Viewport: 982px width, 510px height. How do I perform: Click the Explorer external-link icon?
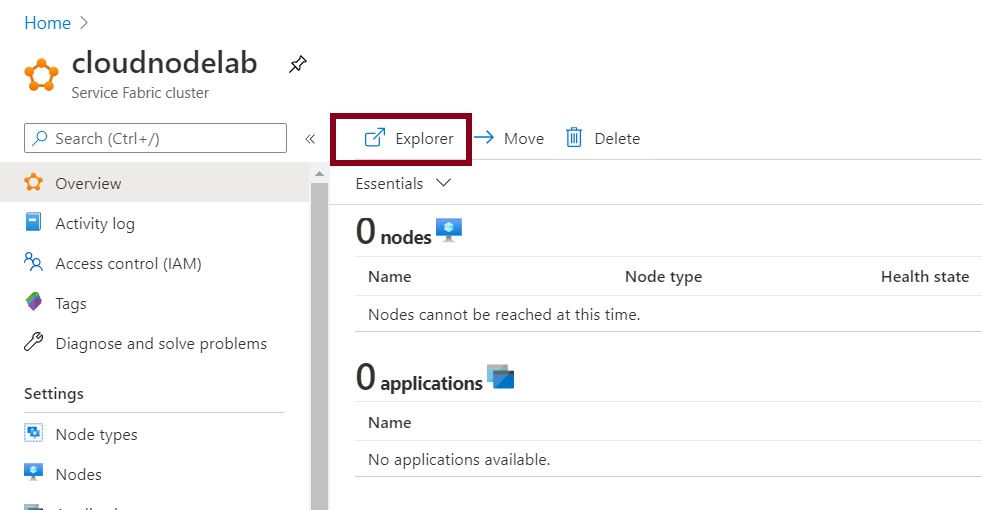pos(375,138)
